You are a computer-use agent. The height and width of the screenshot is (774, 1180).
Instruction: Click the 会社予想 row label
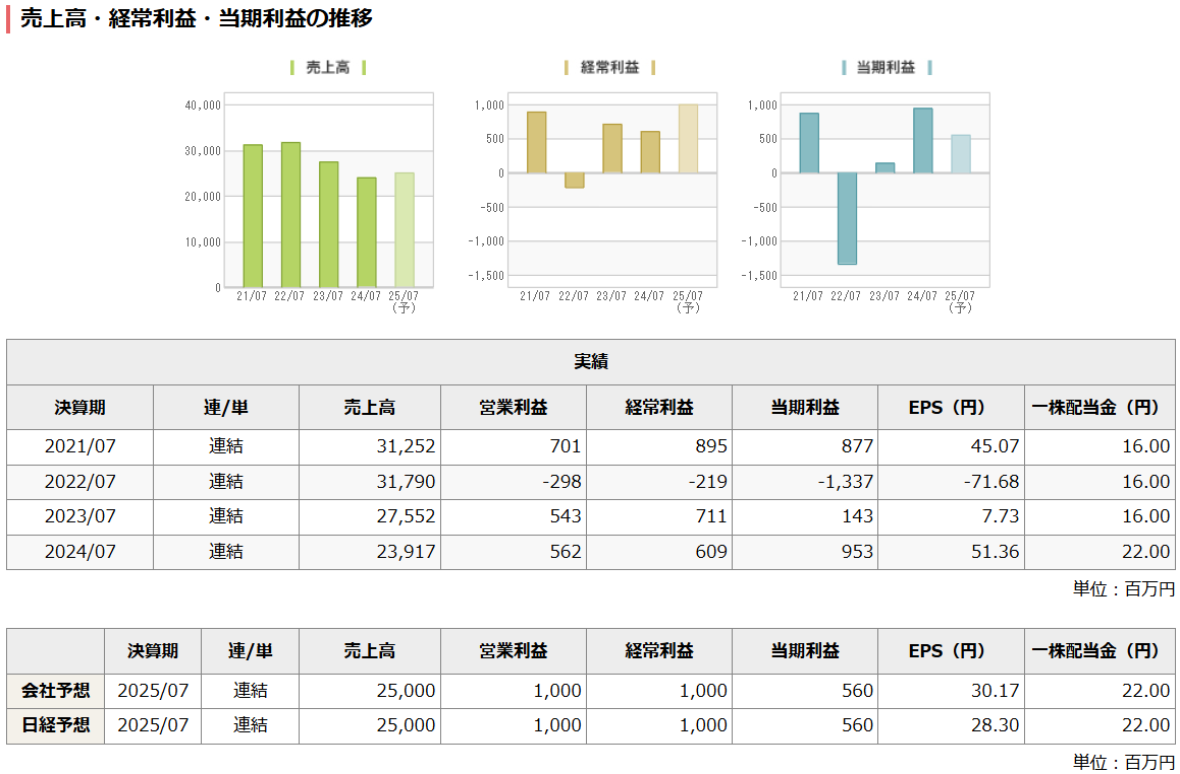click(56, 691)
